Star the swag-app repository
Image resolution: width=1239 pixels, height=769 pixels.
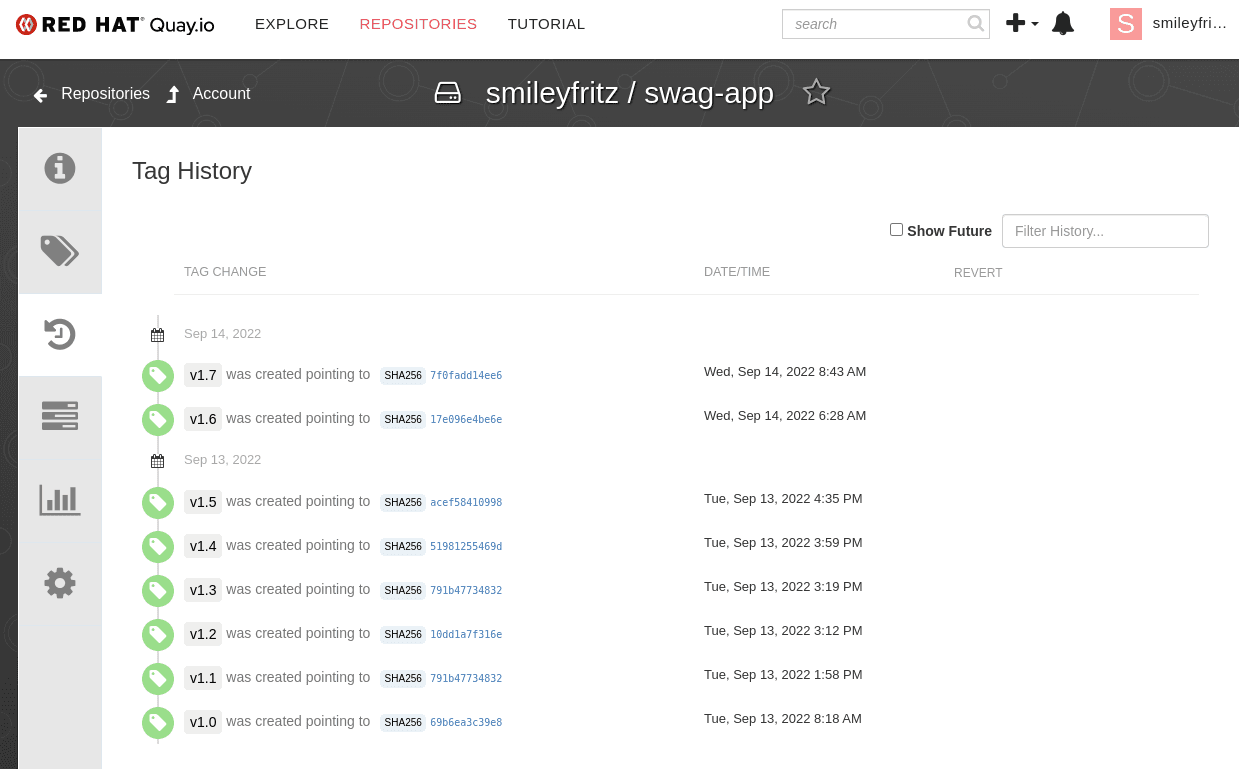coord(817,92)
